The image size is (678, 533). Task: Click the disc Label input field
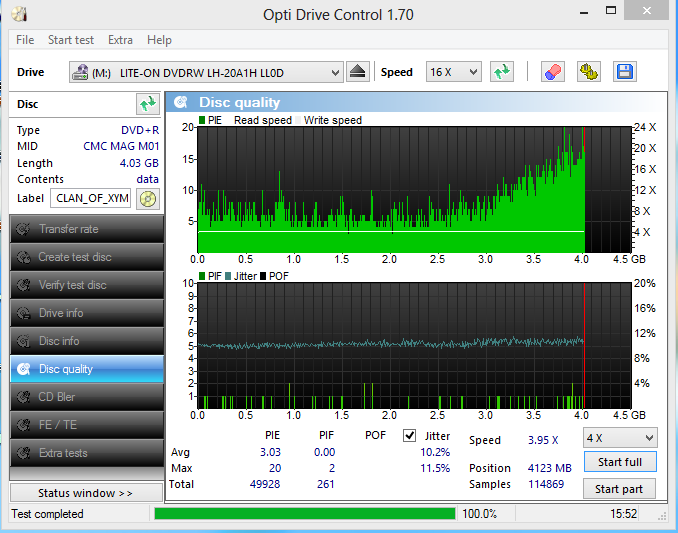tap(90, 198)
